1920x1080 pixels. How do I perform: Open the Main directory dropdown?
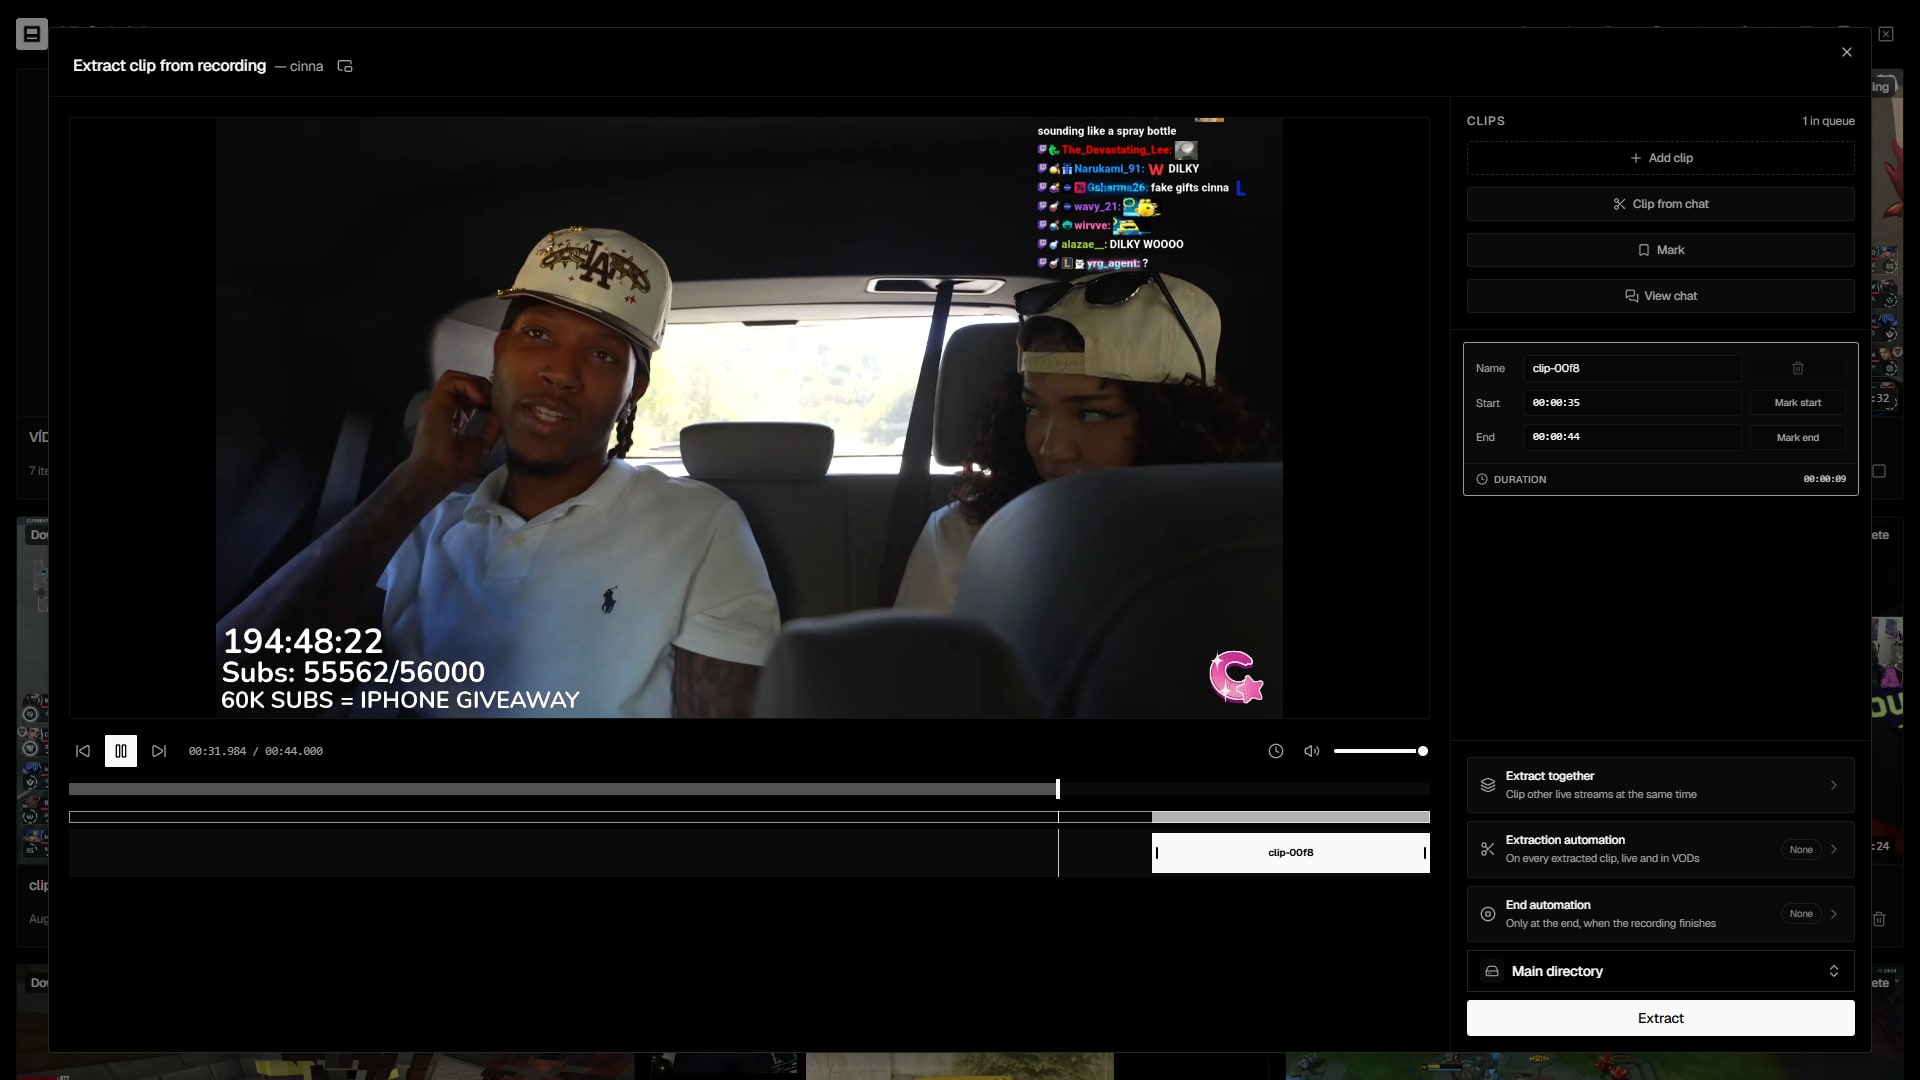point(1661,971)
